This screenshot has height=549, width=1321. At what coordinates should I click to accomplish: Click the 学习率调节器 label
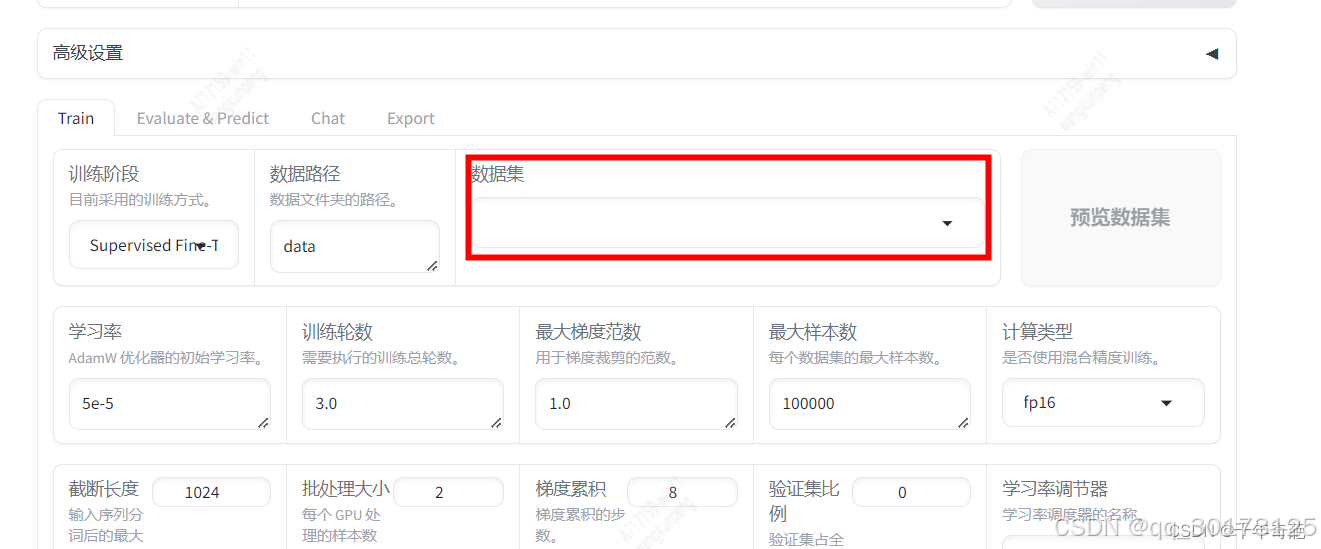pyautogui.click(x=1055, y=488)
